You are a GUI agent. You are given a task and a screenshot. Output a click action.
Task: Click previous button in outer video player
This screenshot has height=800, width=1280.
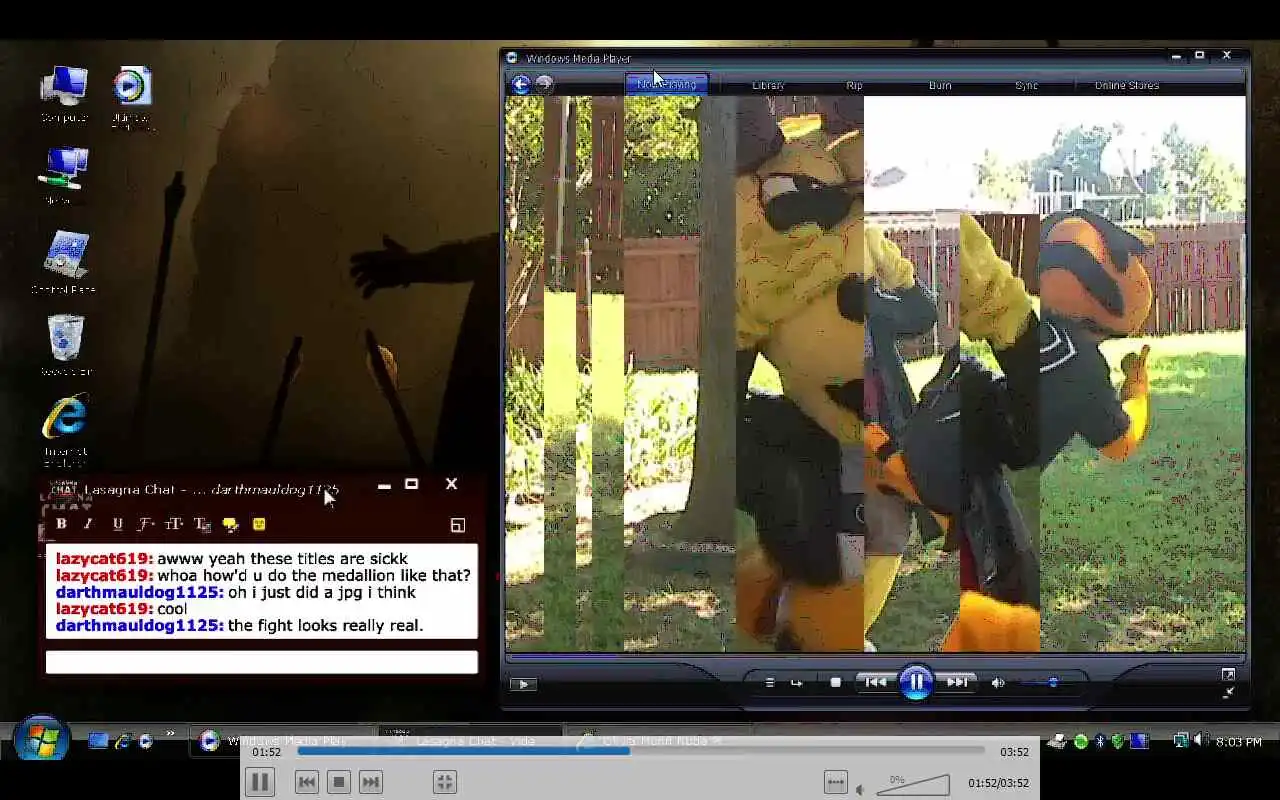(x=307, y=782)
